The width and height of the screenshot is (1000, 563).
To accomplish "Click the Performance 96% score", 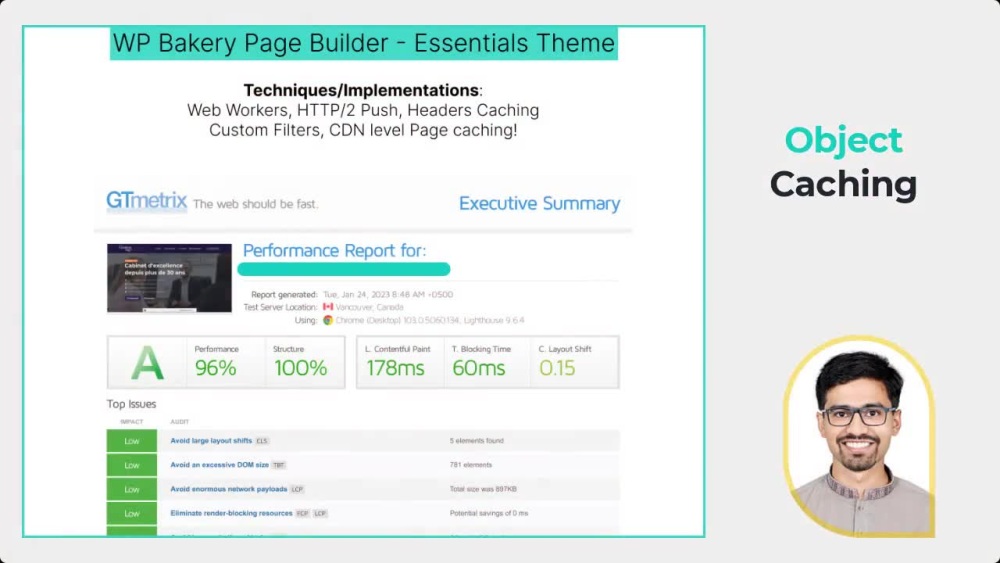I will [216, 368].
